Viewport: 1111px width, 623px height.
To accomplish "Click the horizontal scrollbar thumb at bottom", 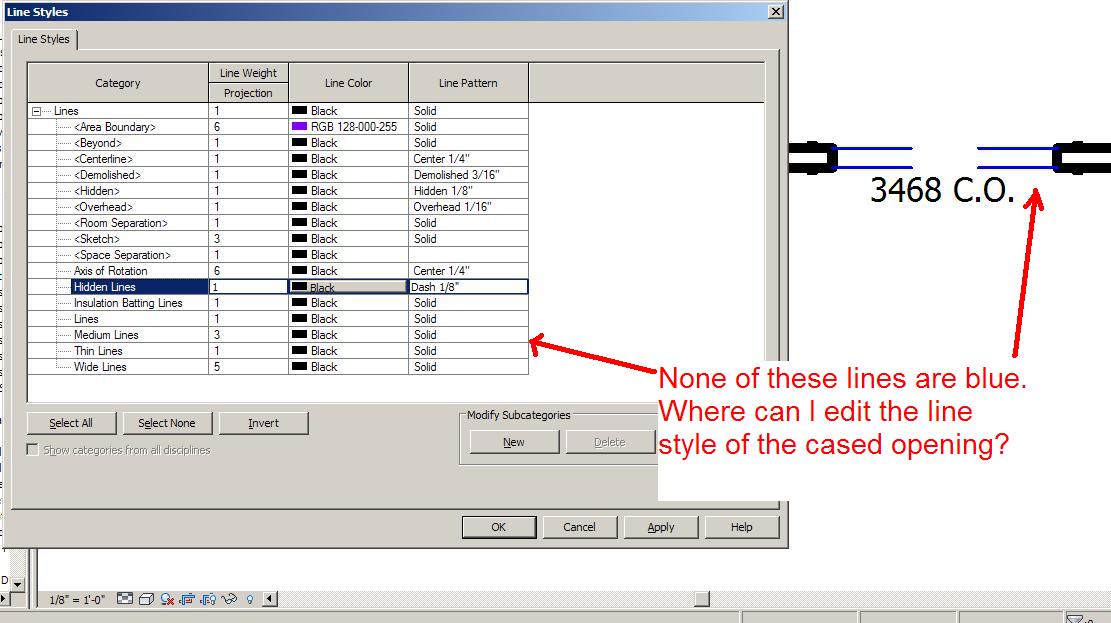I will click(701, 599).
